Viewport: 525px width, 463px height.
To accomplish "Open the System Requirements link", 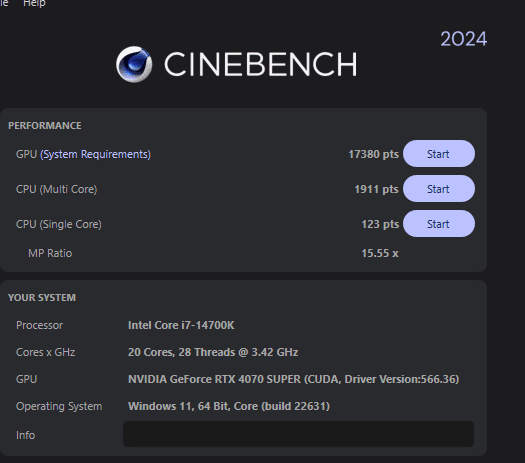I will point(95,154).
